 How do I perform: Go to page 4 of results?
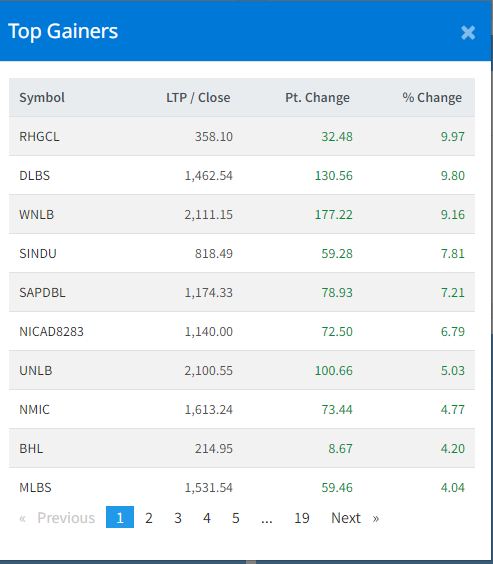[207, 518]
